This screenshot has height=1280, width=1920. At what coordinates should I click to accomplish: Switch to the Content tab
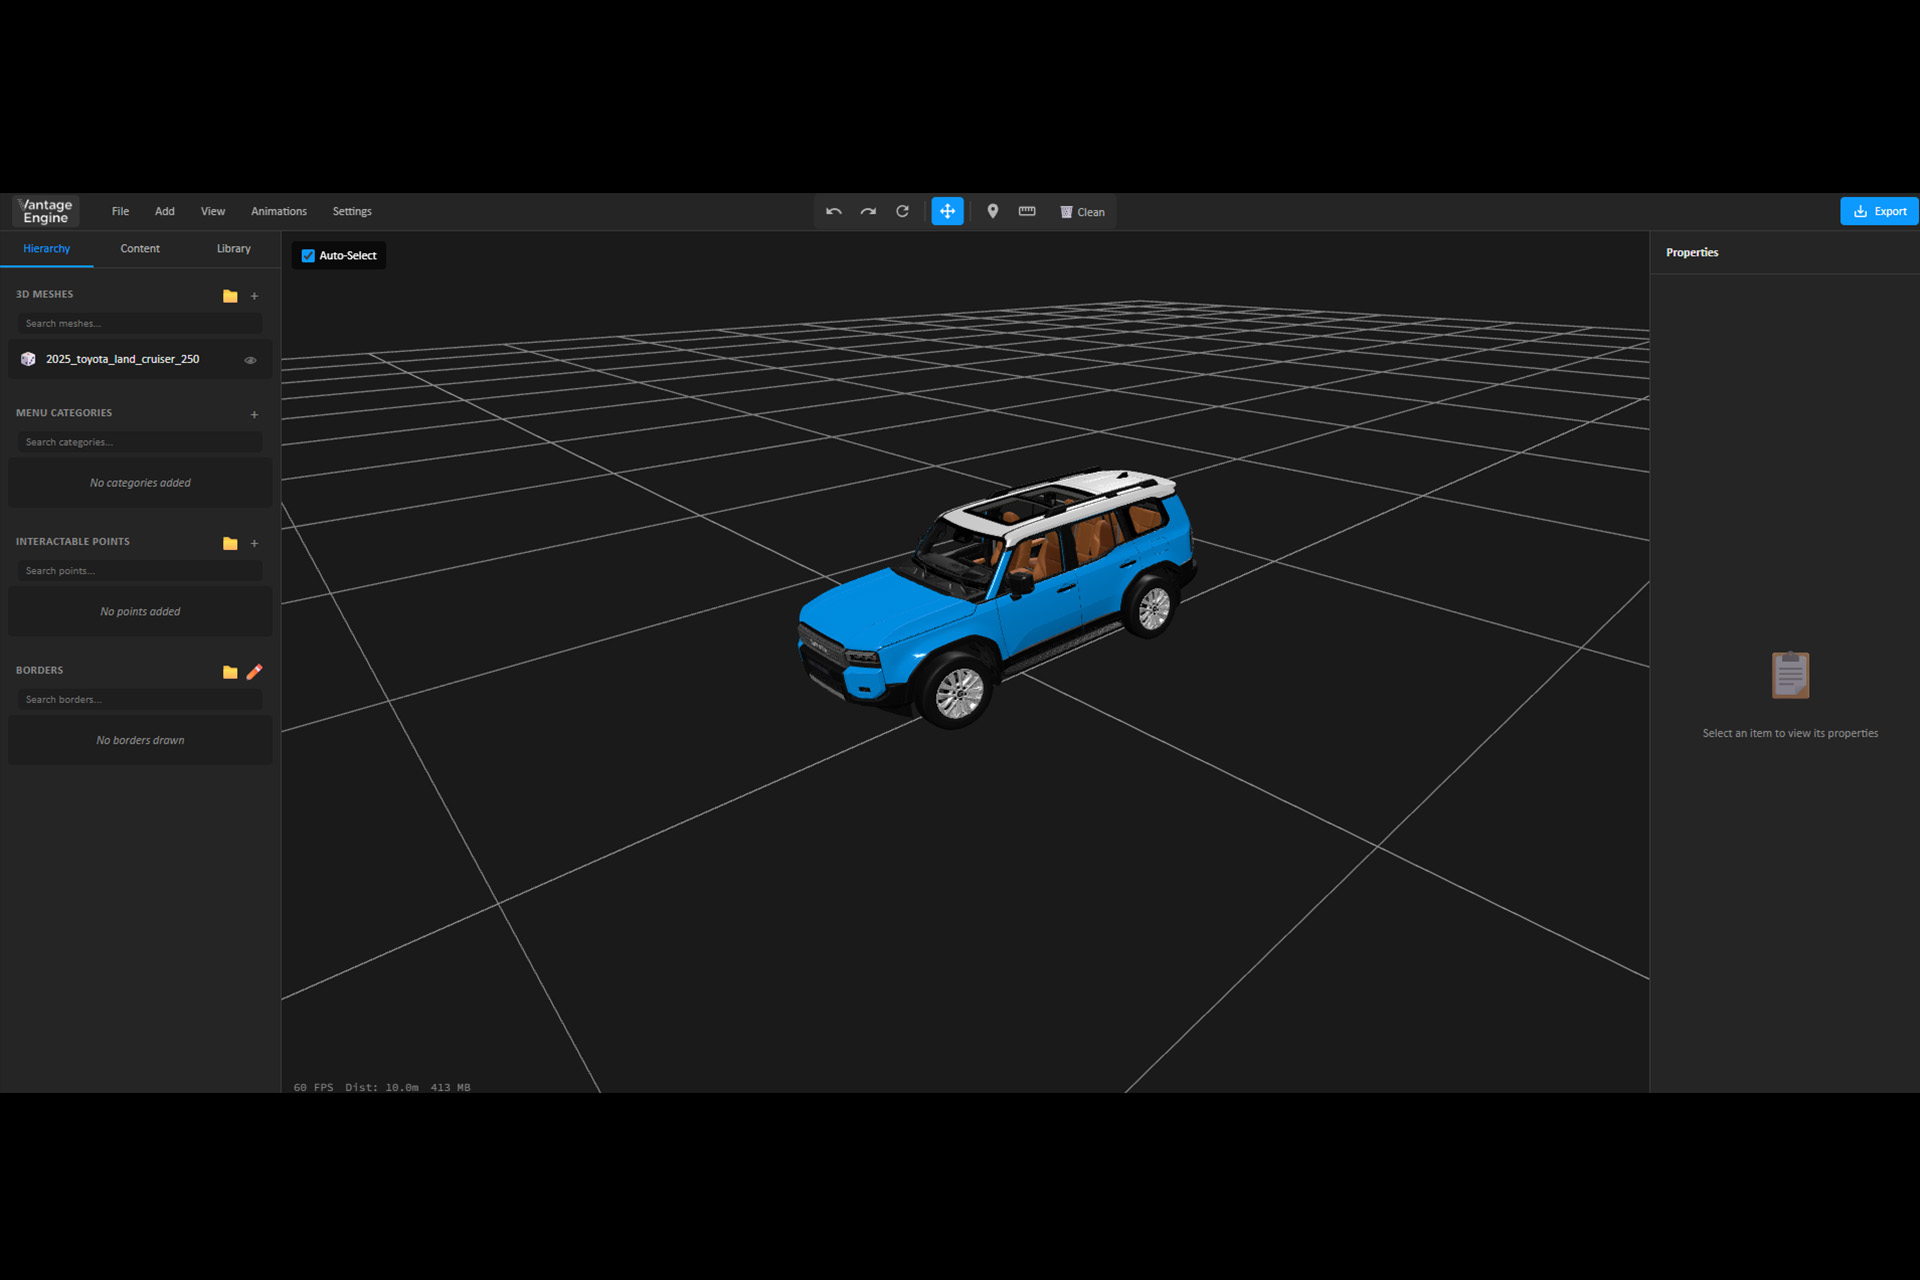coord(140,249)
